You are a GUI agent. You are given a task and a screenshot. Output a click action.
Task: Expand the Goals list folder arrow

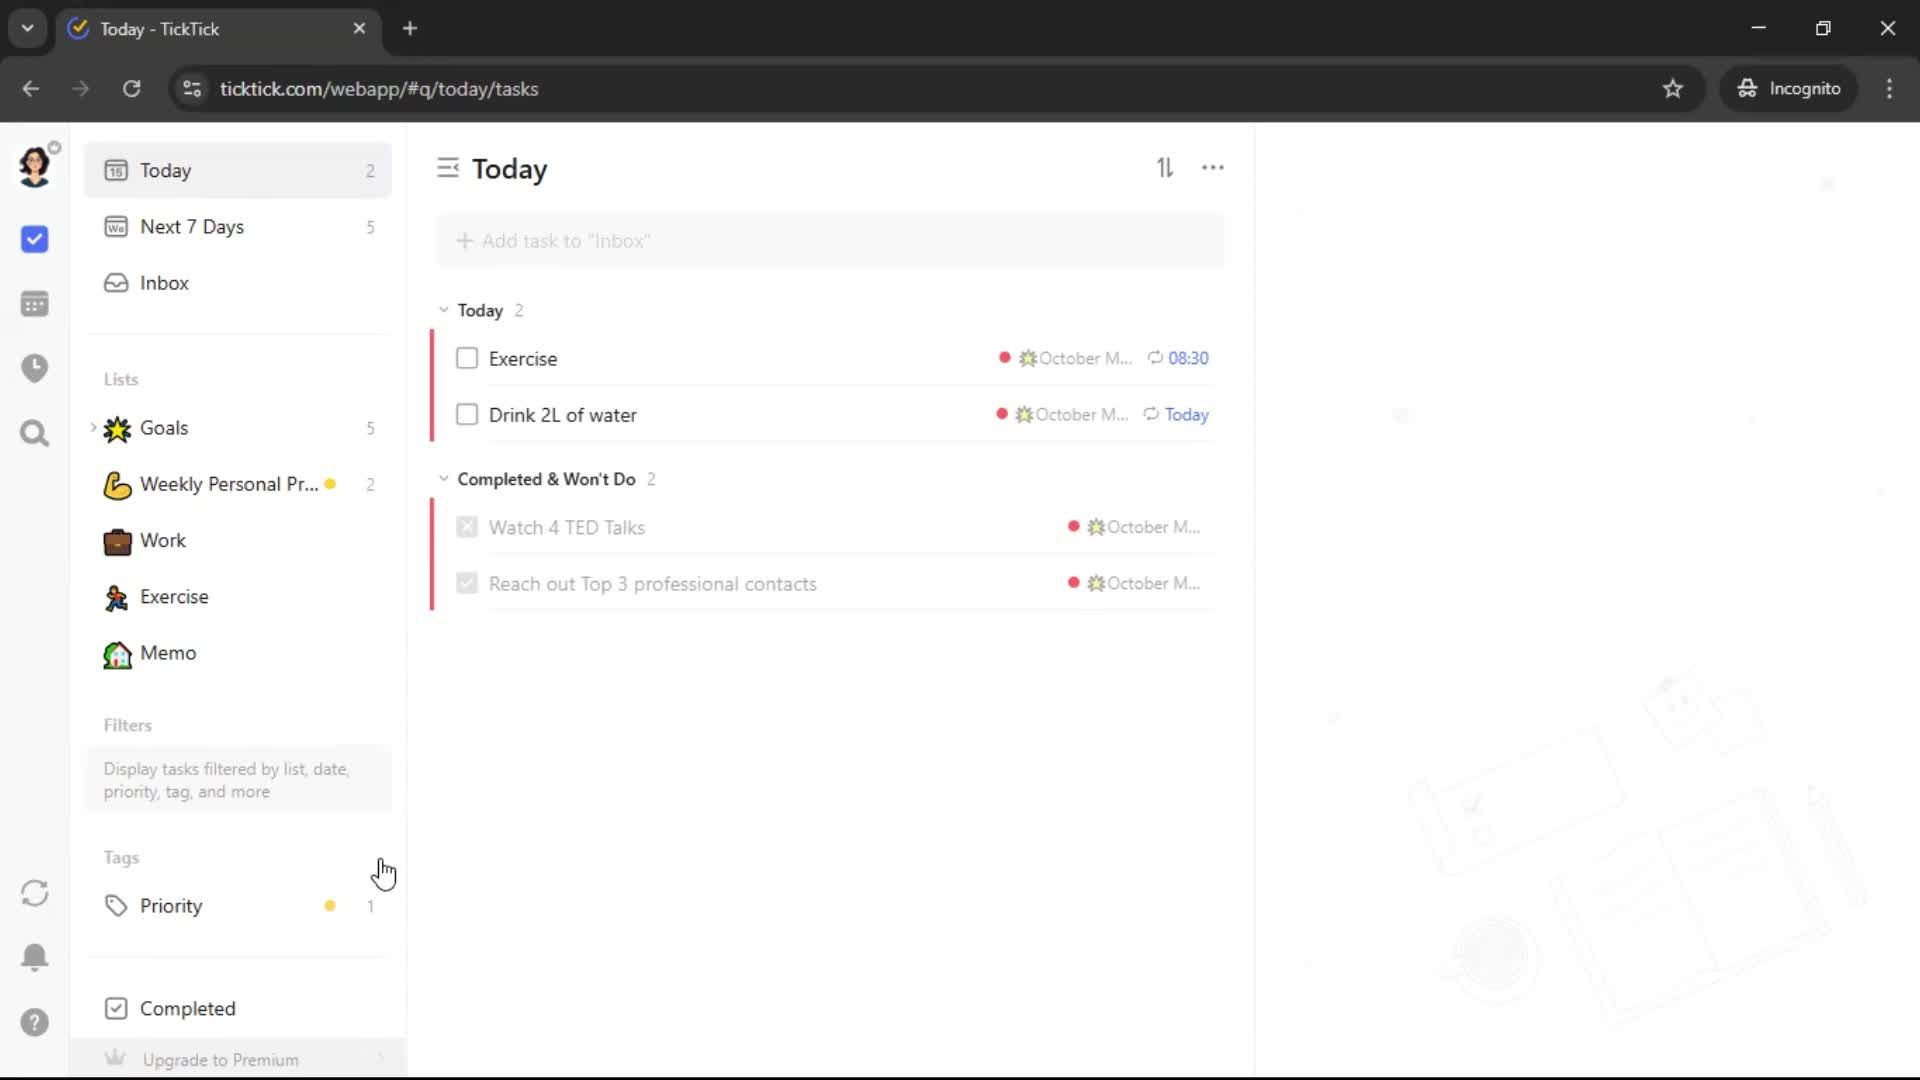(93, 428)
